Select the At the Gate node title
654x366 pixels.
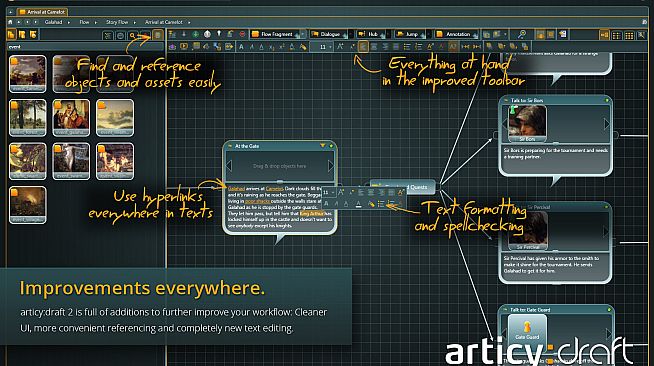tap(247, 146)
